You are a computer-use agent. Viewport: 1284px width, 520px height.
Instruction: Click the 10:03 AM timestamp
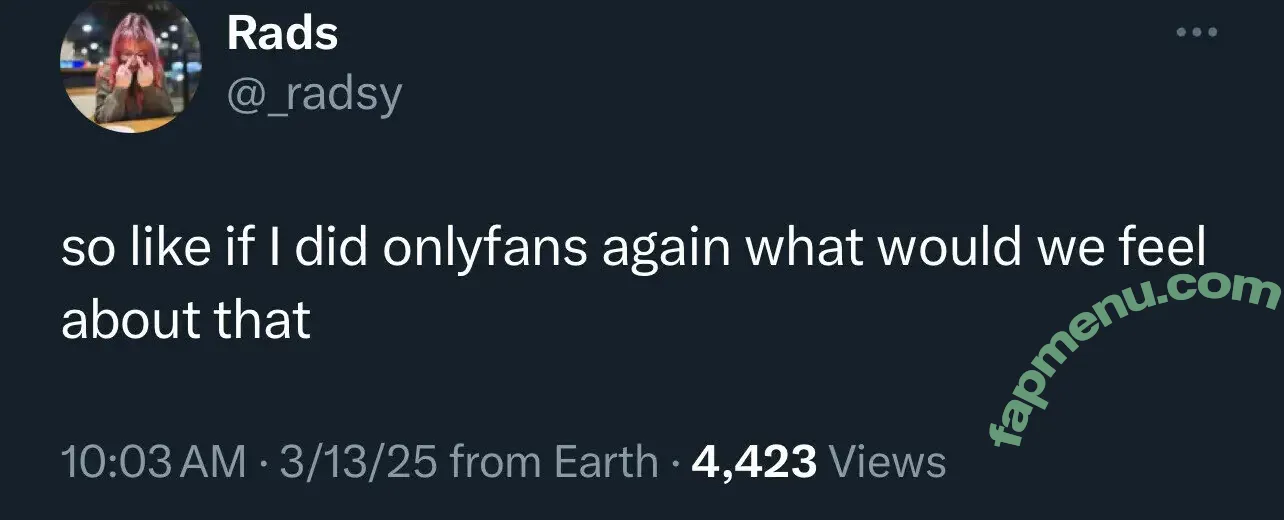153,462
